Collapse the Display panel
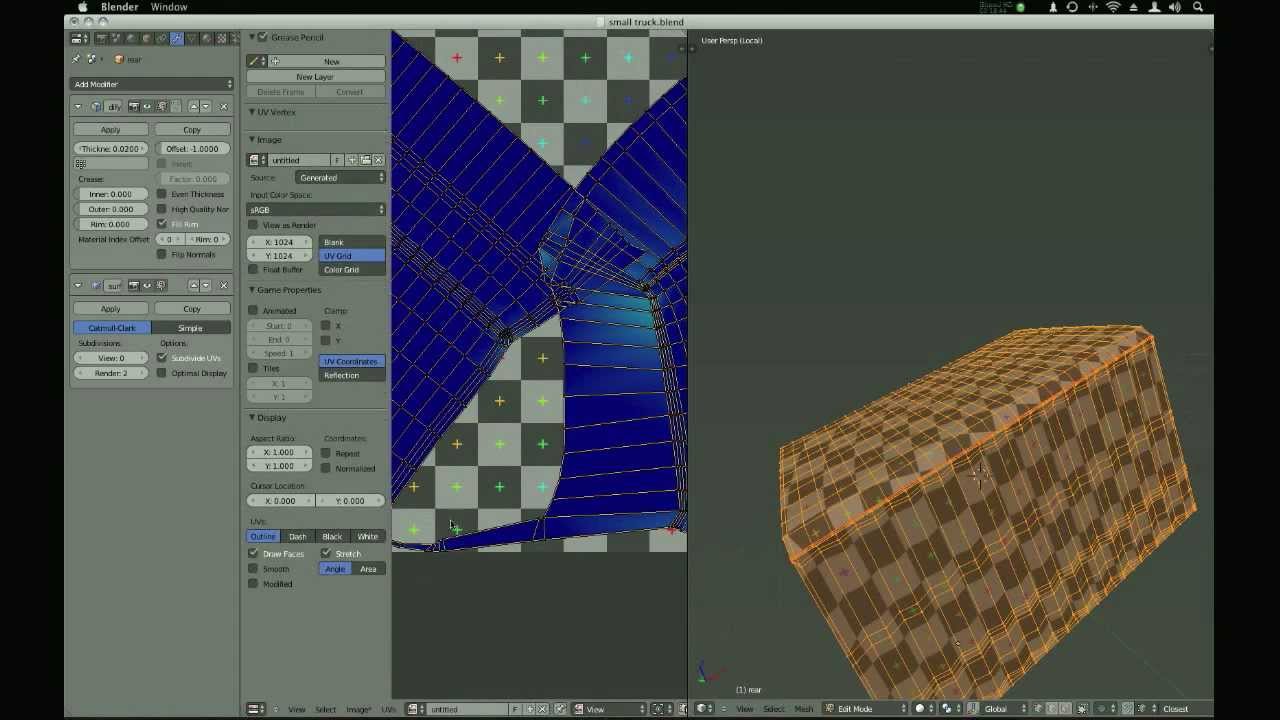The width and height of the screenshot is (1280, 720). point(252,418)
